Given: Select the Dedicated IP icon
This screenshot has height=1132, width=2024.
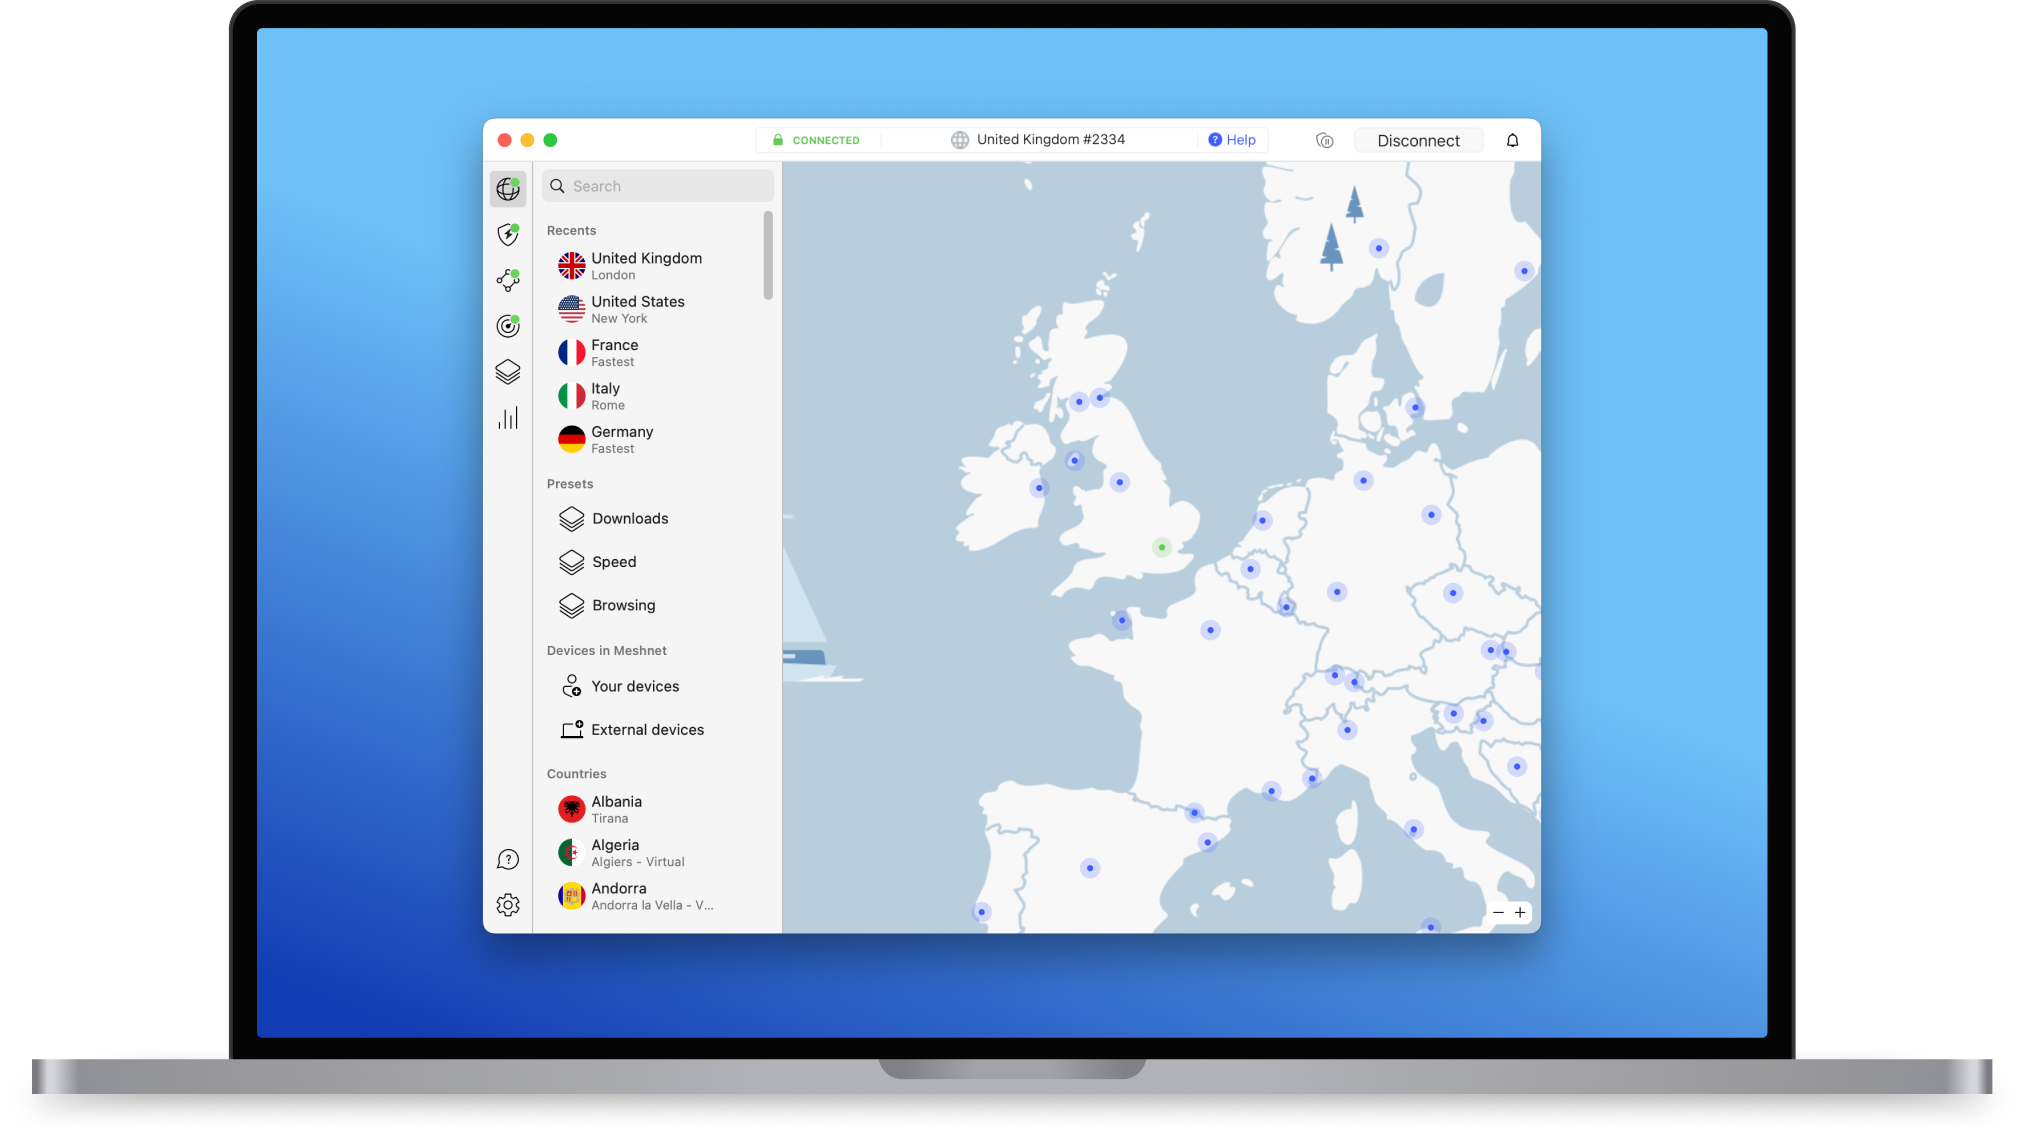Looking at the screenshot, I should 508,326.
